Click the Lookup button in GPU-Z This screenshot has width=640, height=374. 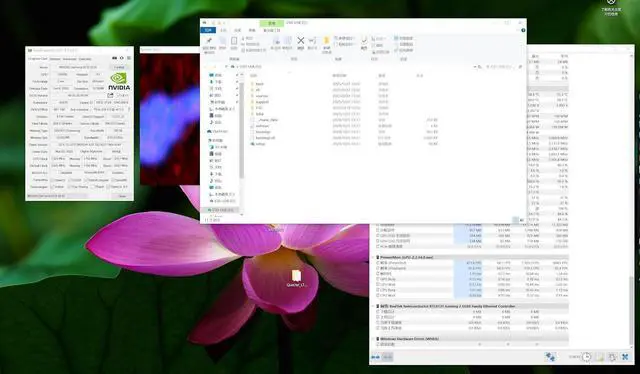[119, 67]
